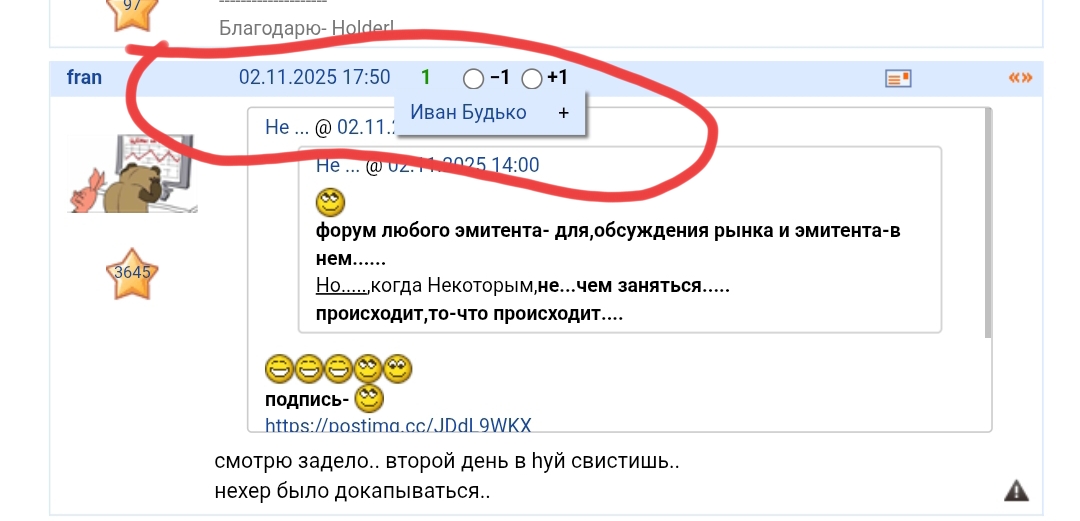This screenshot has height=521, width=1080.
Task: Click underlined word 'Но.....' in quote
Action: (342, 285)
